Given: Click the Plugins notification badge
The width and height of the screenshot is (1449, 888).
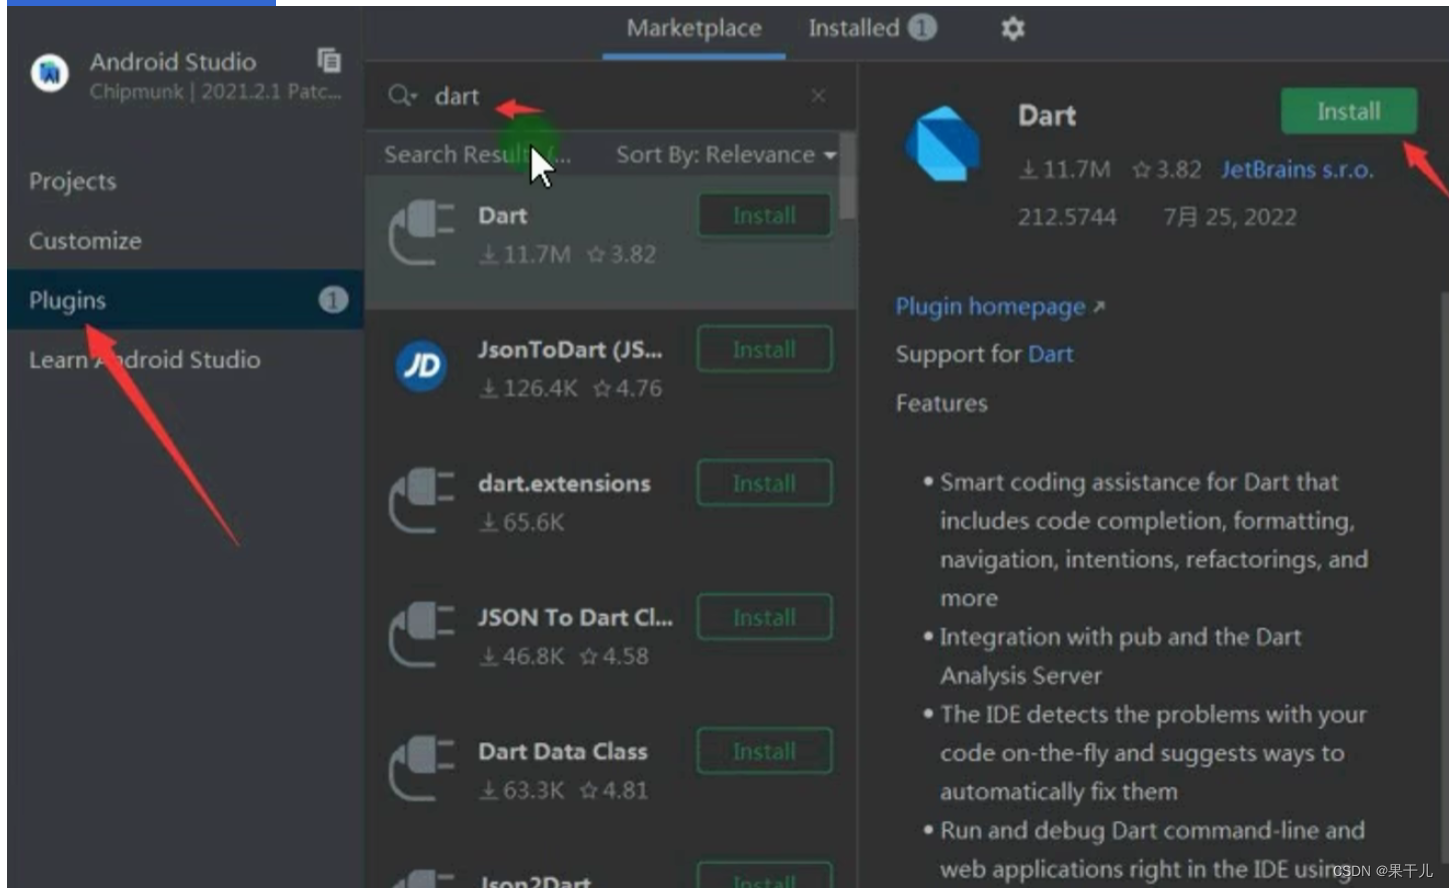Looking at the screenshot, I should (x=333, y=300).
